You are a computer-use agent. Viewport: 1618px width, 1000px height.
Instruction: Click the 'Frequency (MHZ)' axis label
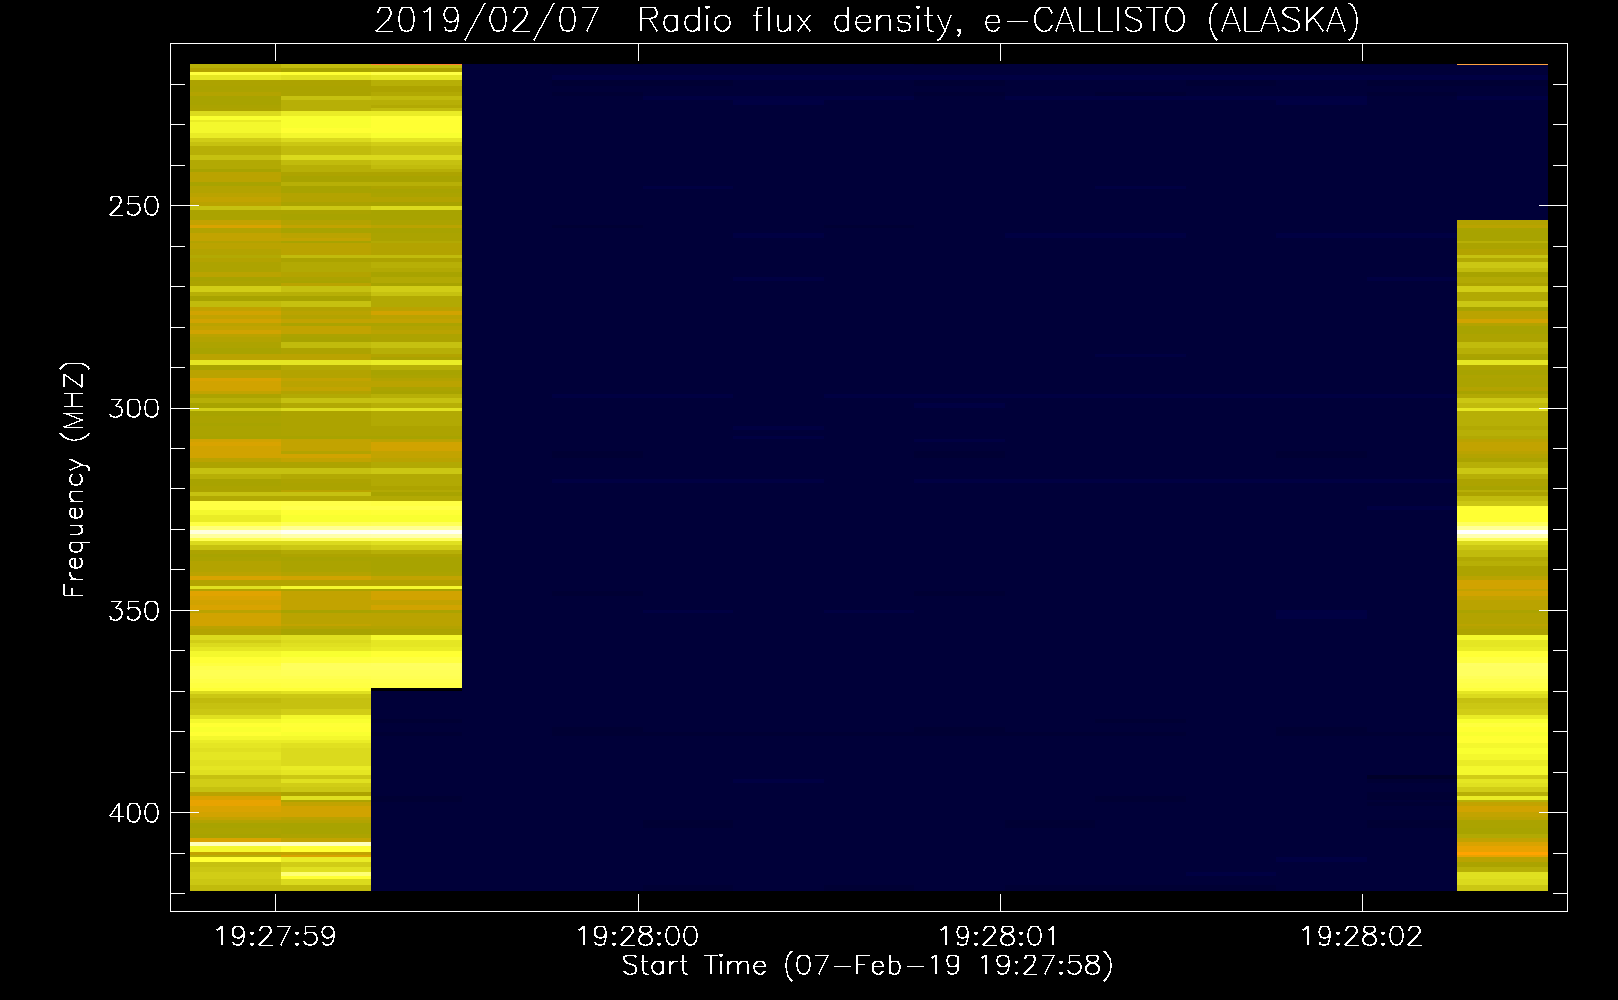point(76,479)
